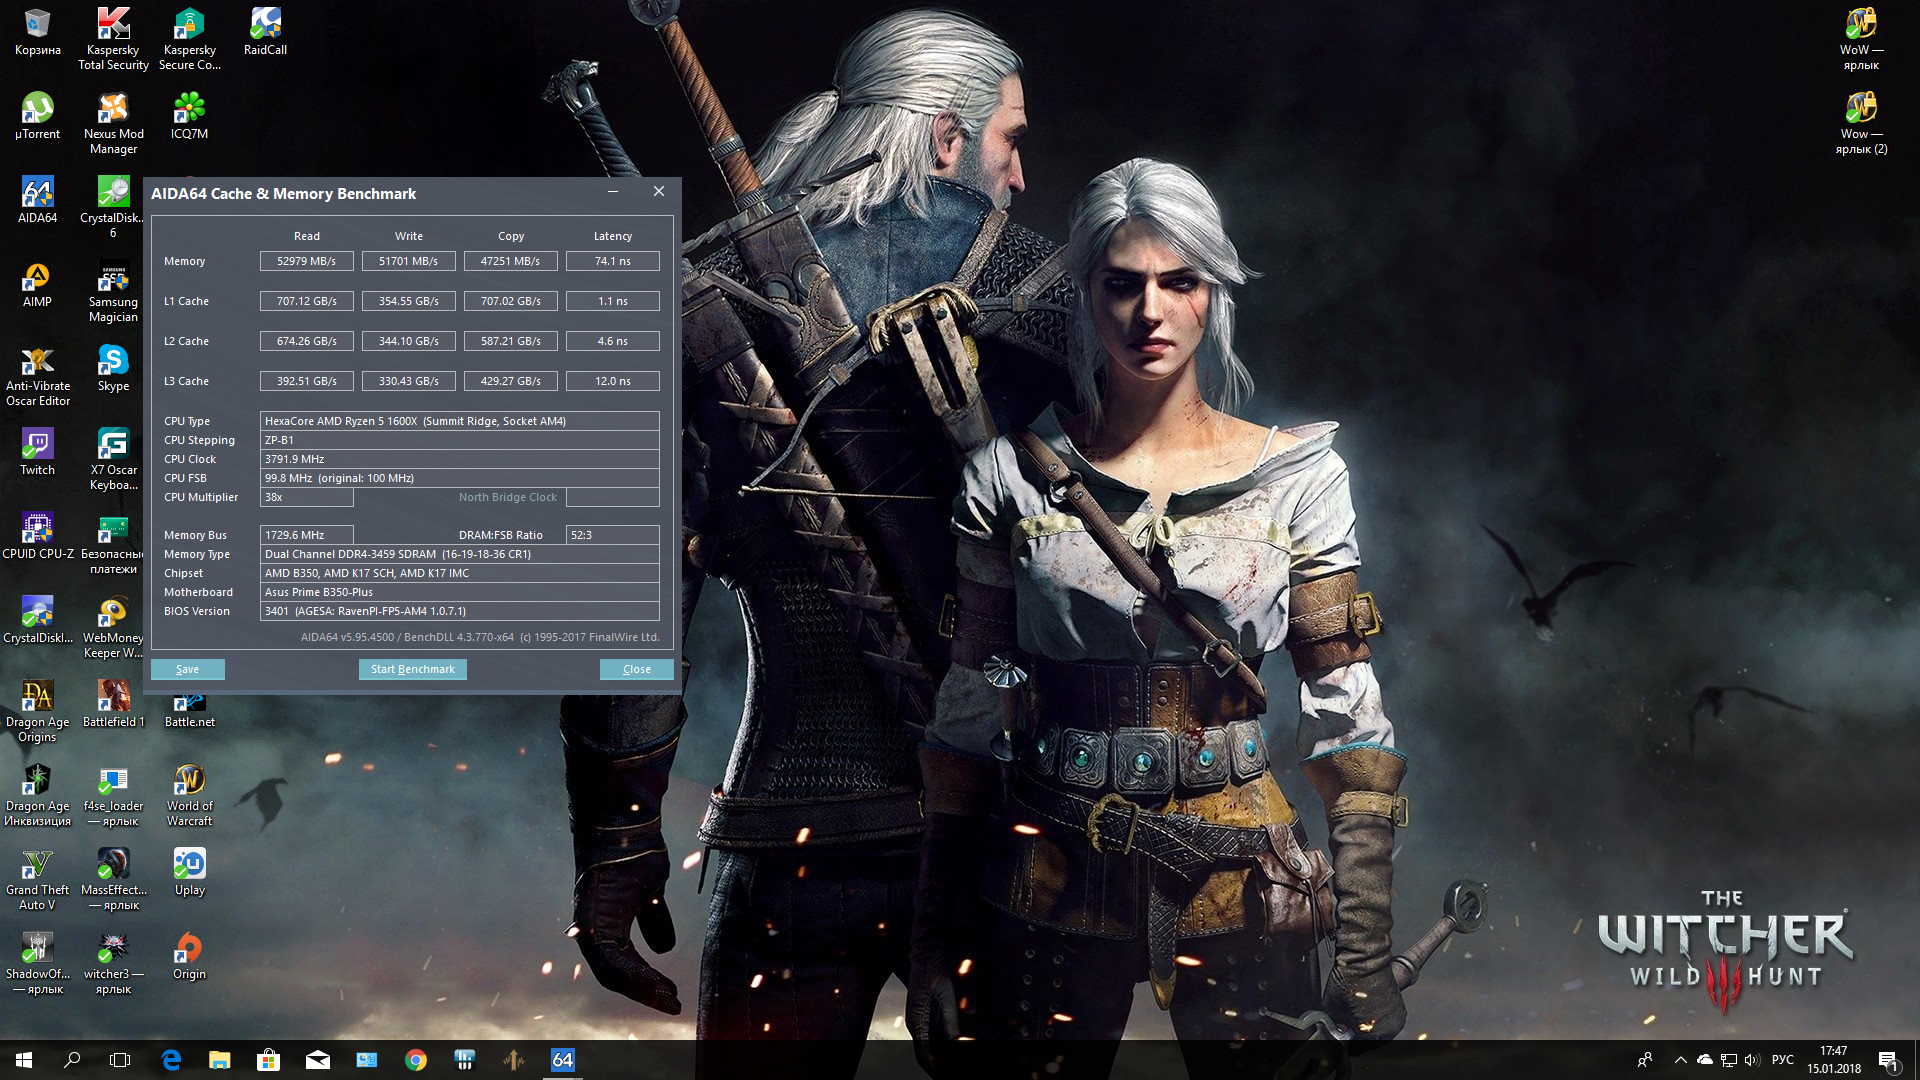Select the AIDA64 taskbar button
This screenshot has width=1920, height=1080.
(x=563, y=1060)
